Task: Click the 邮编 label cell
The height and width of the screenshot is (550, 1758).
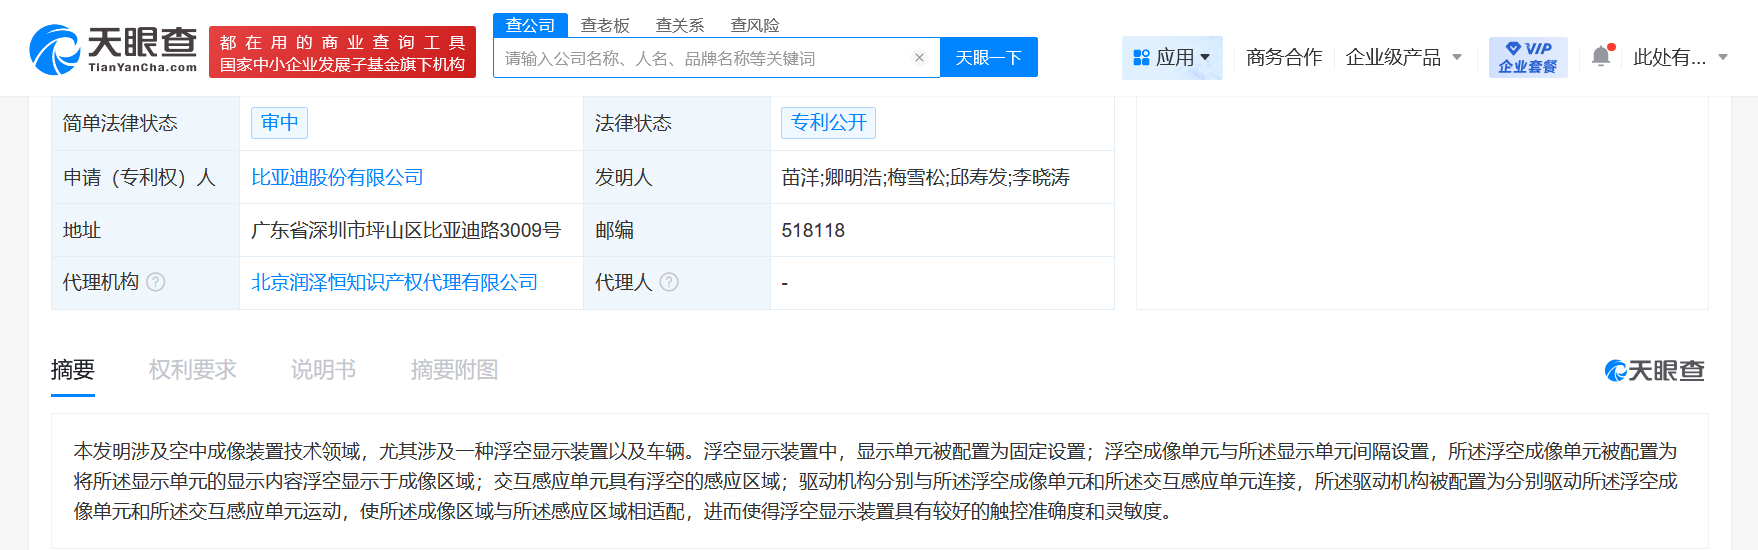Action: [677, 230]
